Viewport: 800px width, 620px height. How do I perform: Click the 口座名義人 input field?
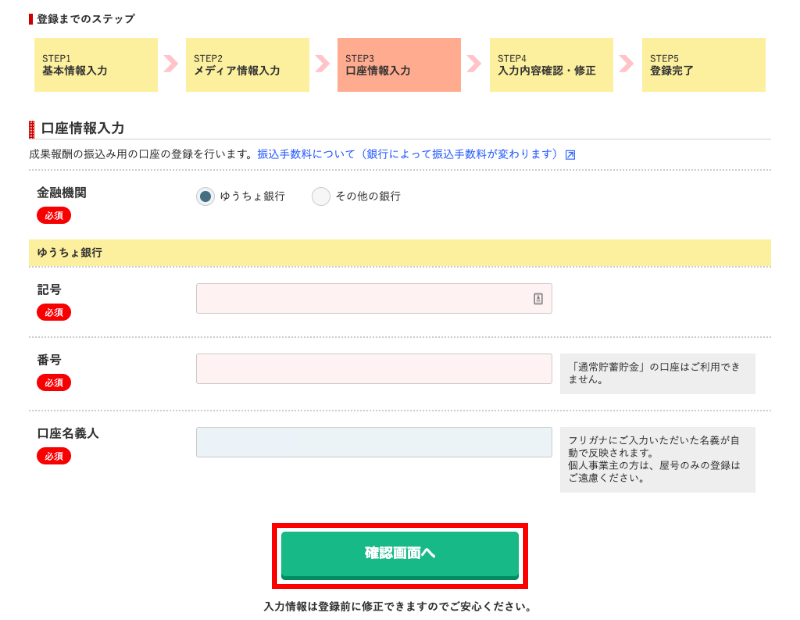[374, 442]
